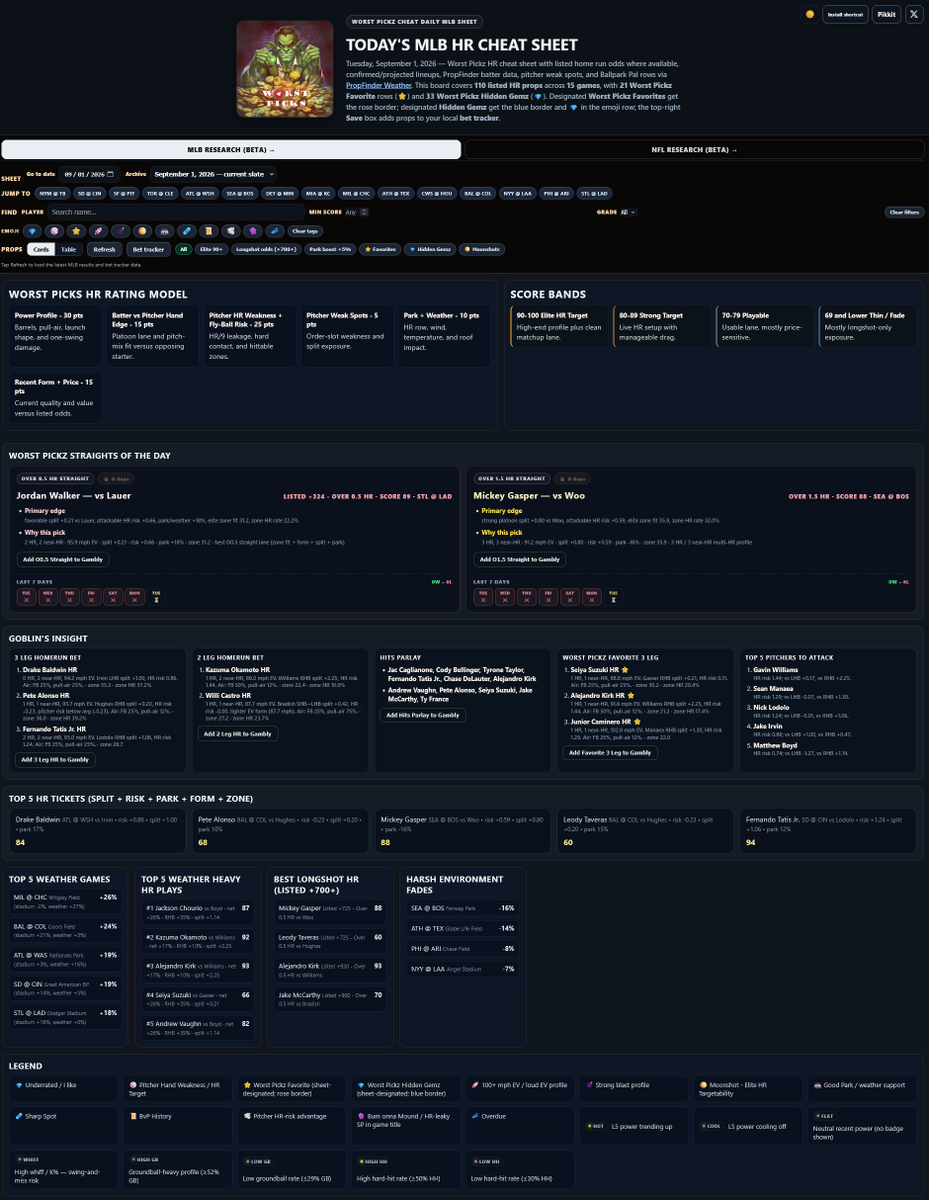Filter by Sharp Spot emoji tag
This screenshot has width=929, height=1200.
(185, 230)
